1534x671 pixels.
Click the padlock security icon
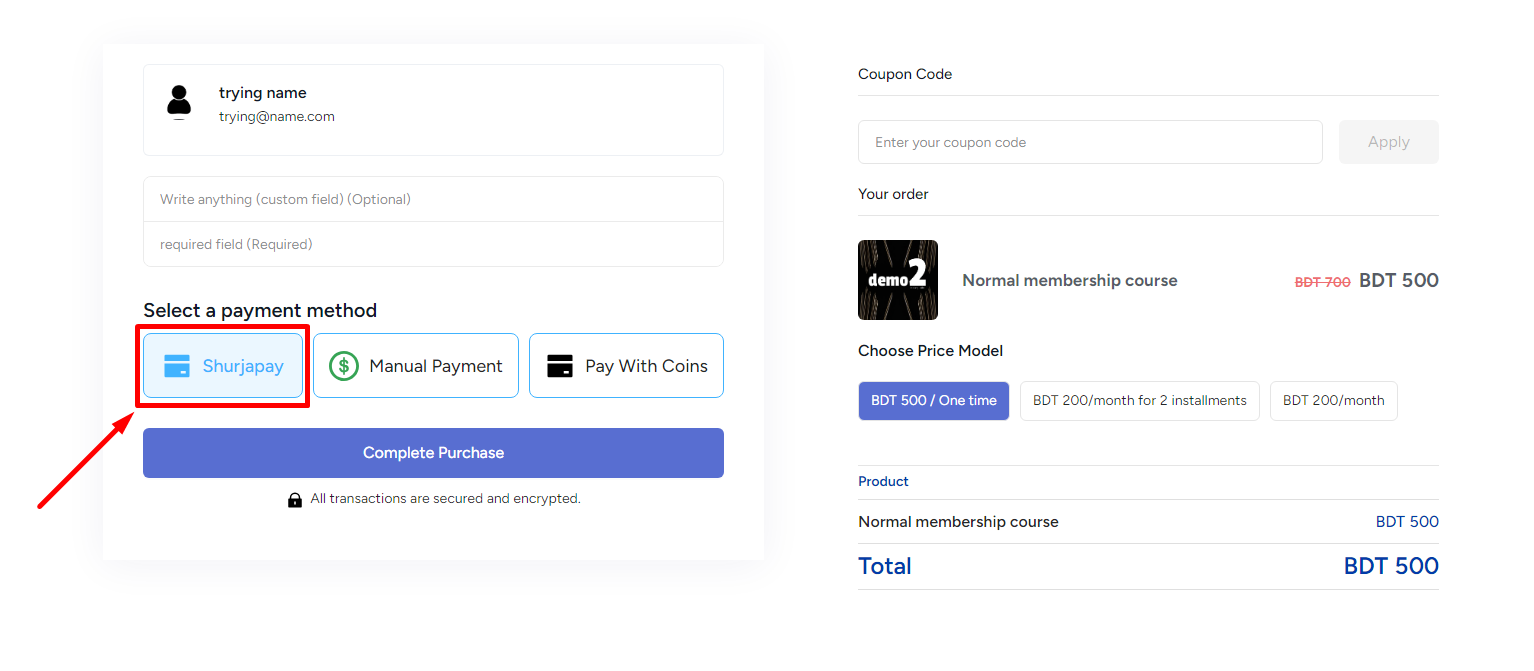(x=295, y=499)
